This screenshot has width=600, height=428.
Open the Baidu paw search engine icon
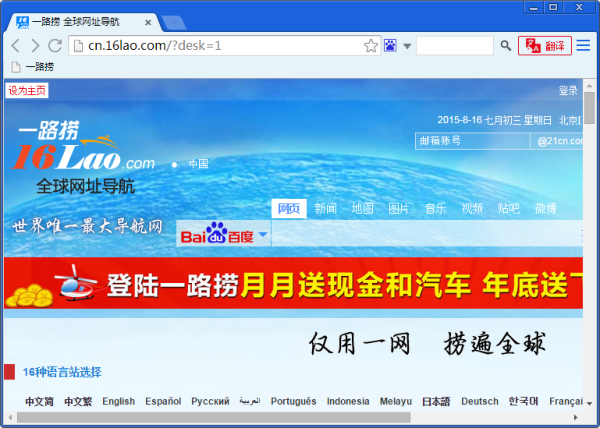tap(390, 46)
